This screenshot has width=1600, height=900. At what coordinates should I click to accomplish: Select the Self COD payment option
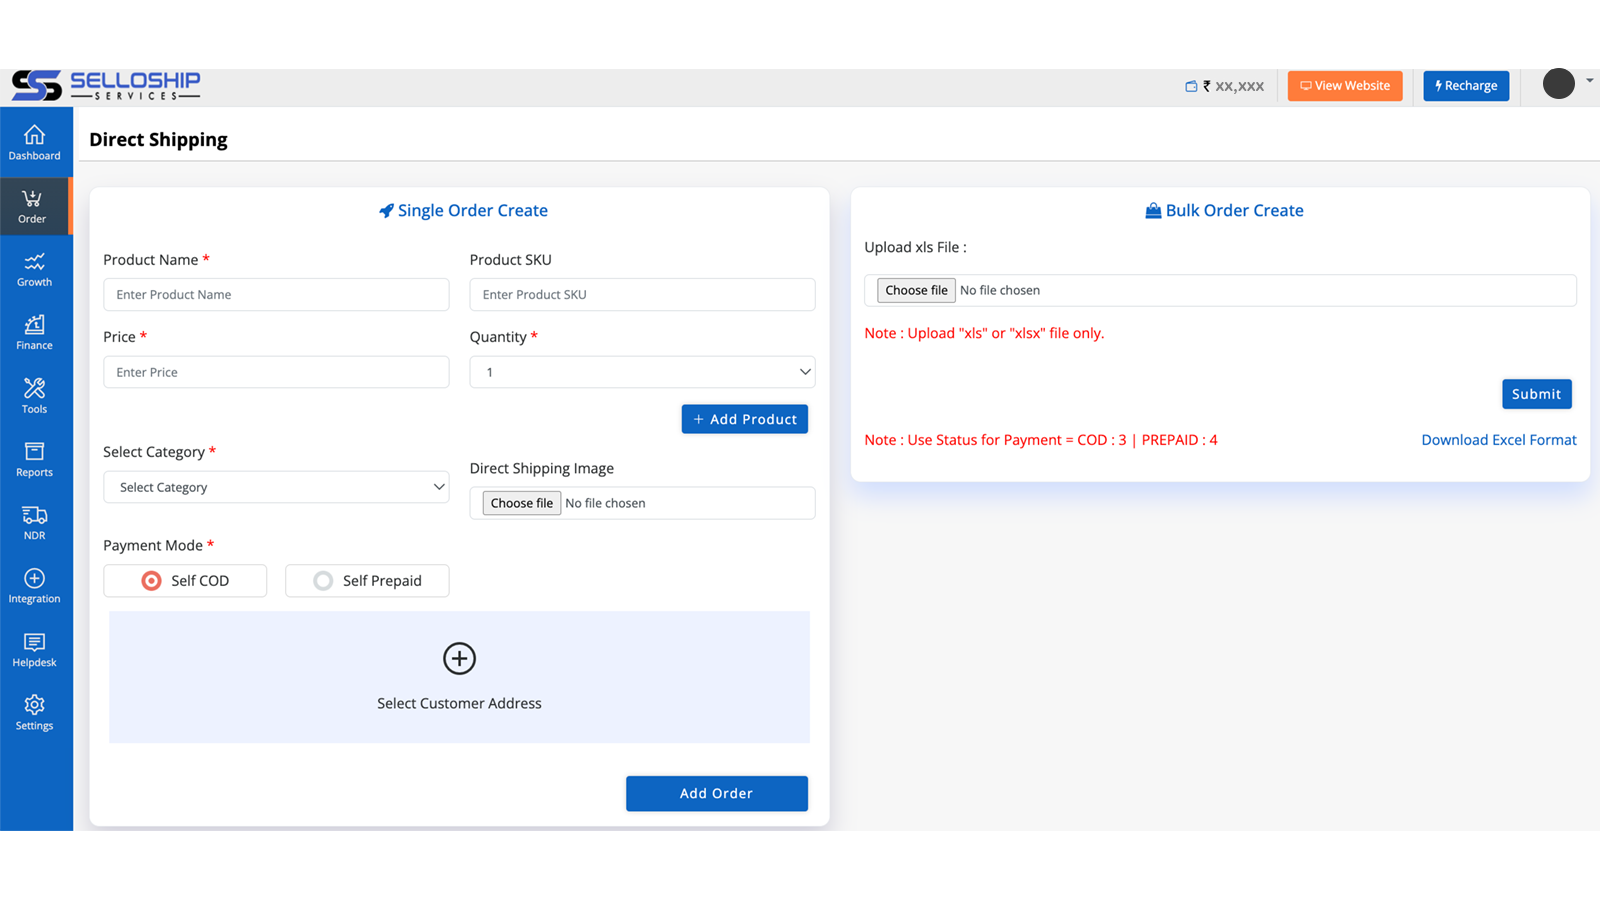[x=184, y=580]
